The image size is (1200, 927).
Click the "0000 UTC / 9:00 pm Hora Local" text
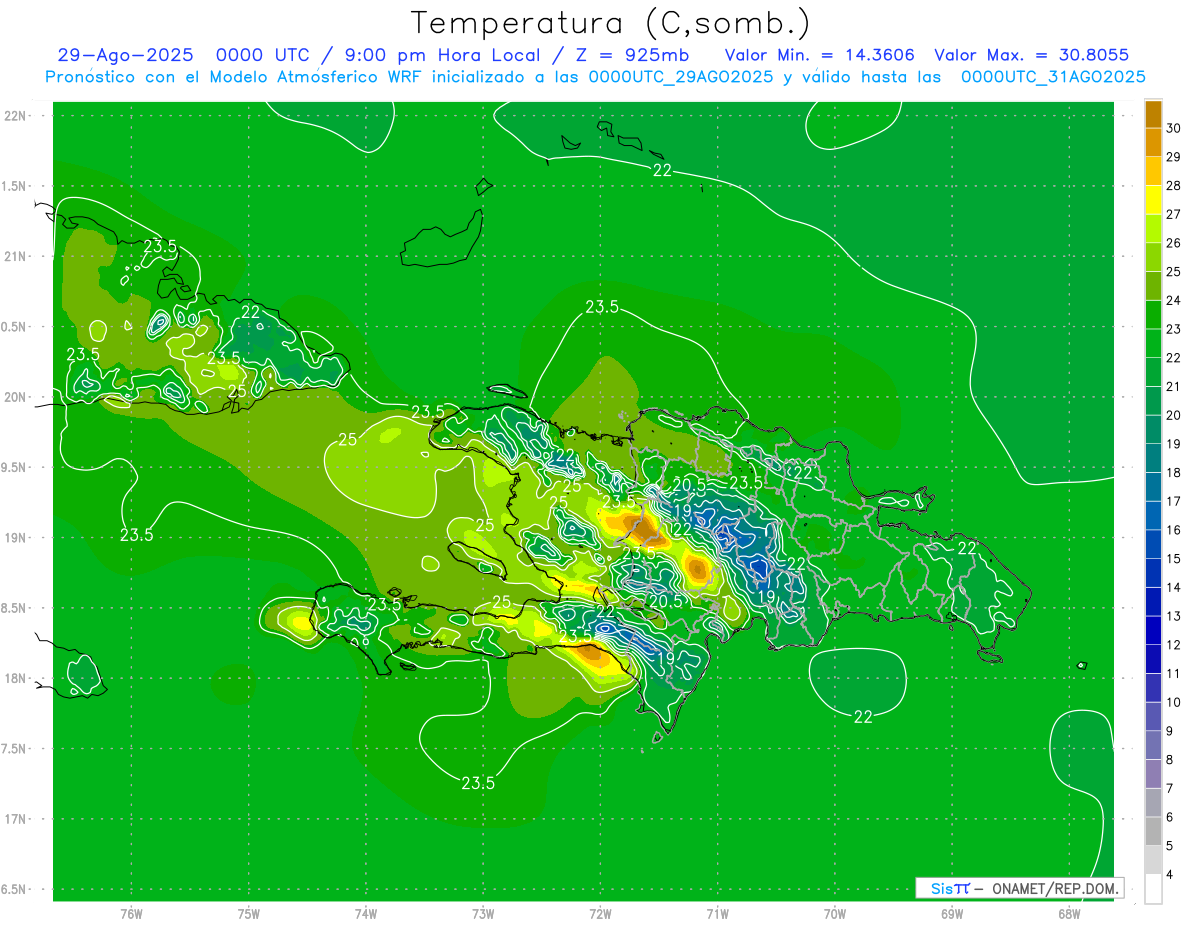(377, 56)
